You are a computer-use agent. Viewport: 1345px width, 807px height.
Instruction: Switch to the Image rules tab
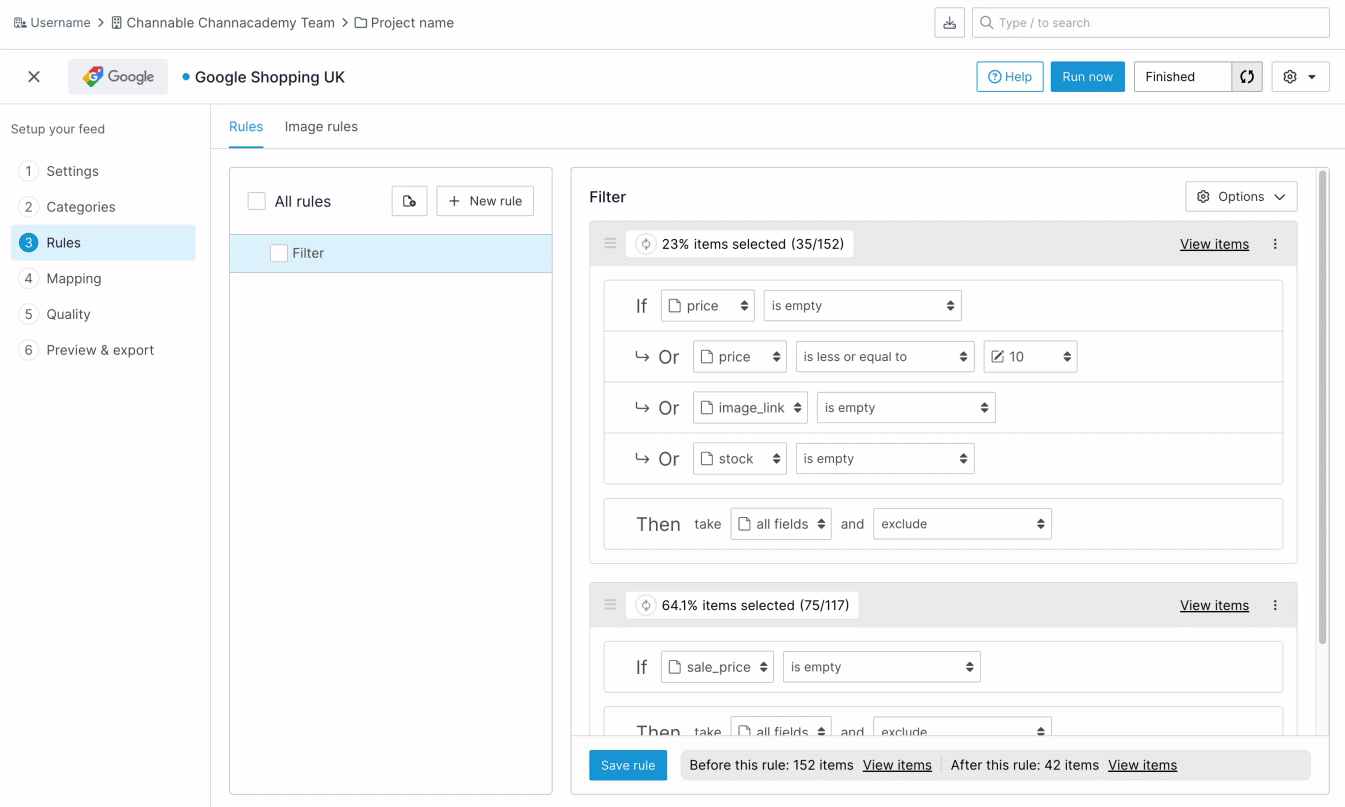tap(321, 127)
